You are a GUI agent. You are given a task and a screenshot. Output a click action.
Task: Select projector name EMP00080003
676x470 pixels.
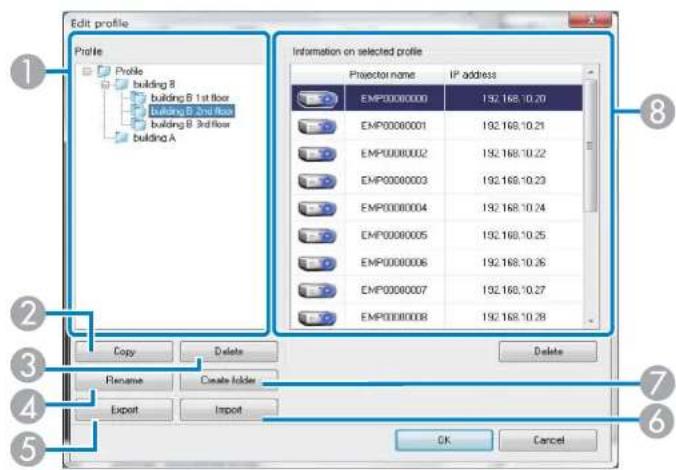pyautogui.click(x=394, y=181)
